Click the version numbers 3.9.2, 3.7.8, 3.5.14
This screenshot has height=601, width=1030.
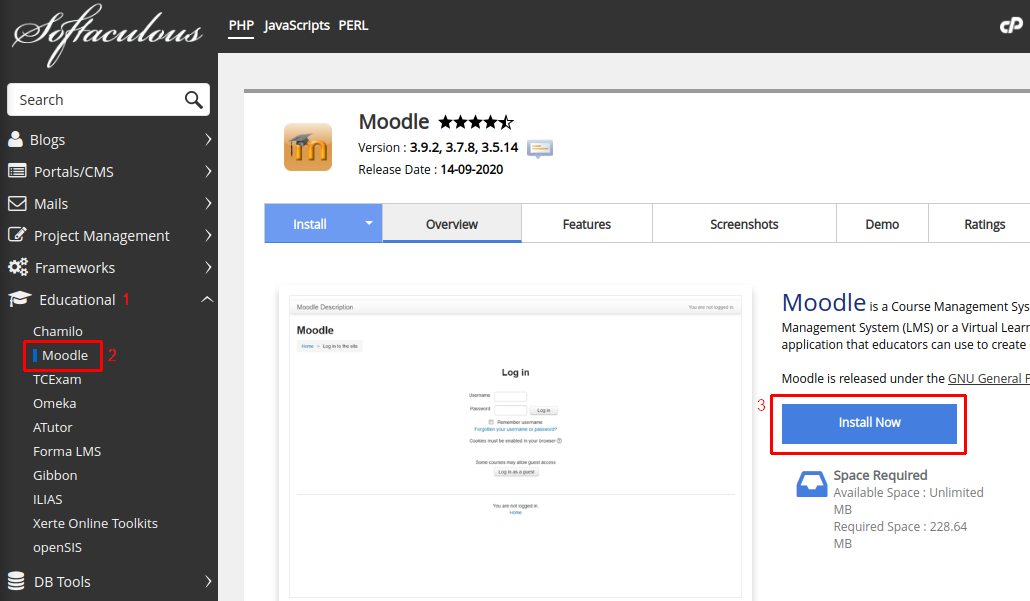(x=464, y=148)
